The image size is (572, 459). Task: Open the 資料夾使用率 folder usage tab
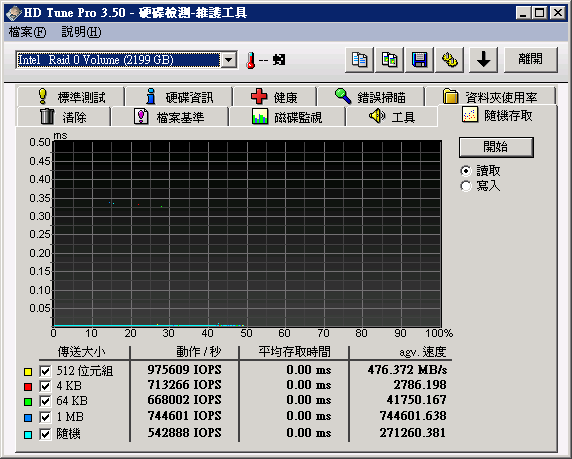pos(490,97)
